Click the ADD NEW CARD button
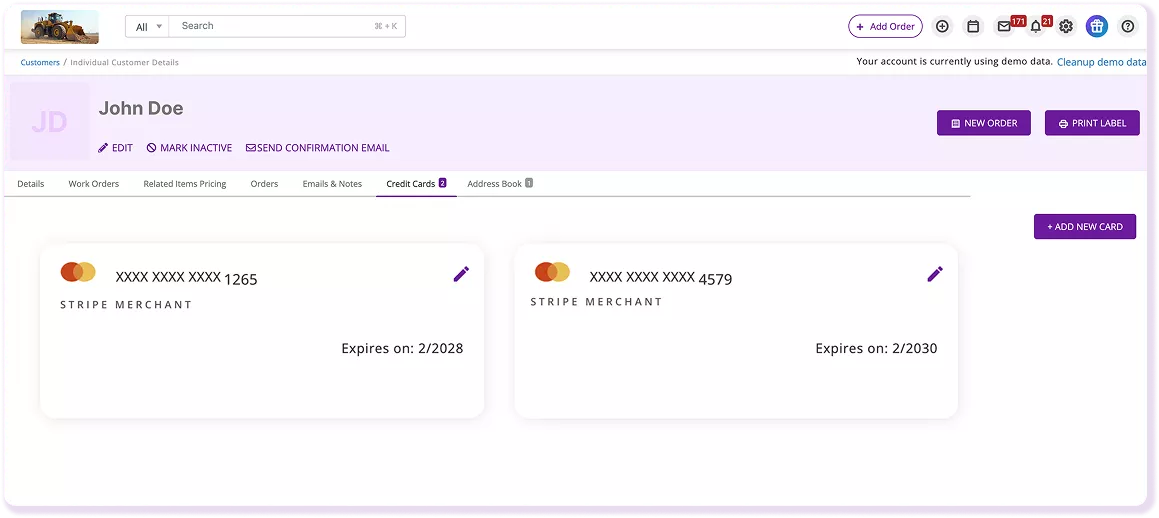The height and width of the screenshot is (518, 1159). 1084,227
